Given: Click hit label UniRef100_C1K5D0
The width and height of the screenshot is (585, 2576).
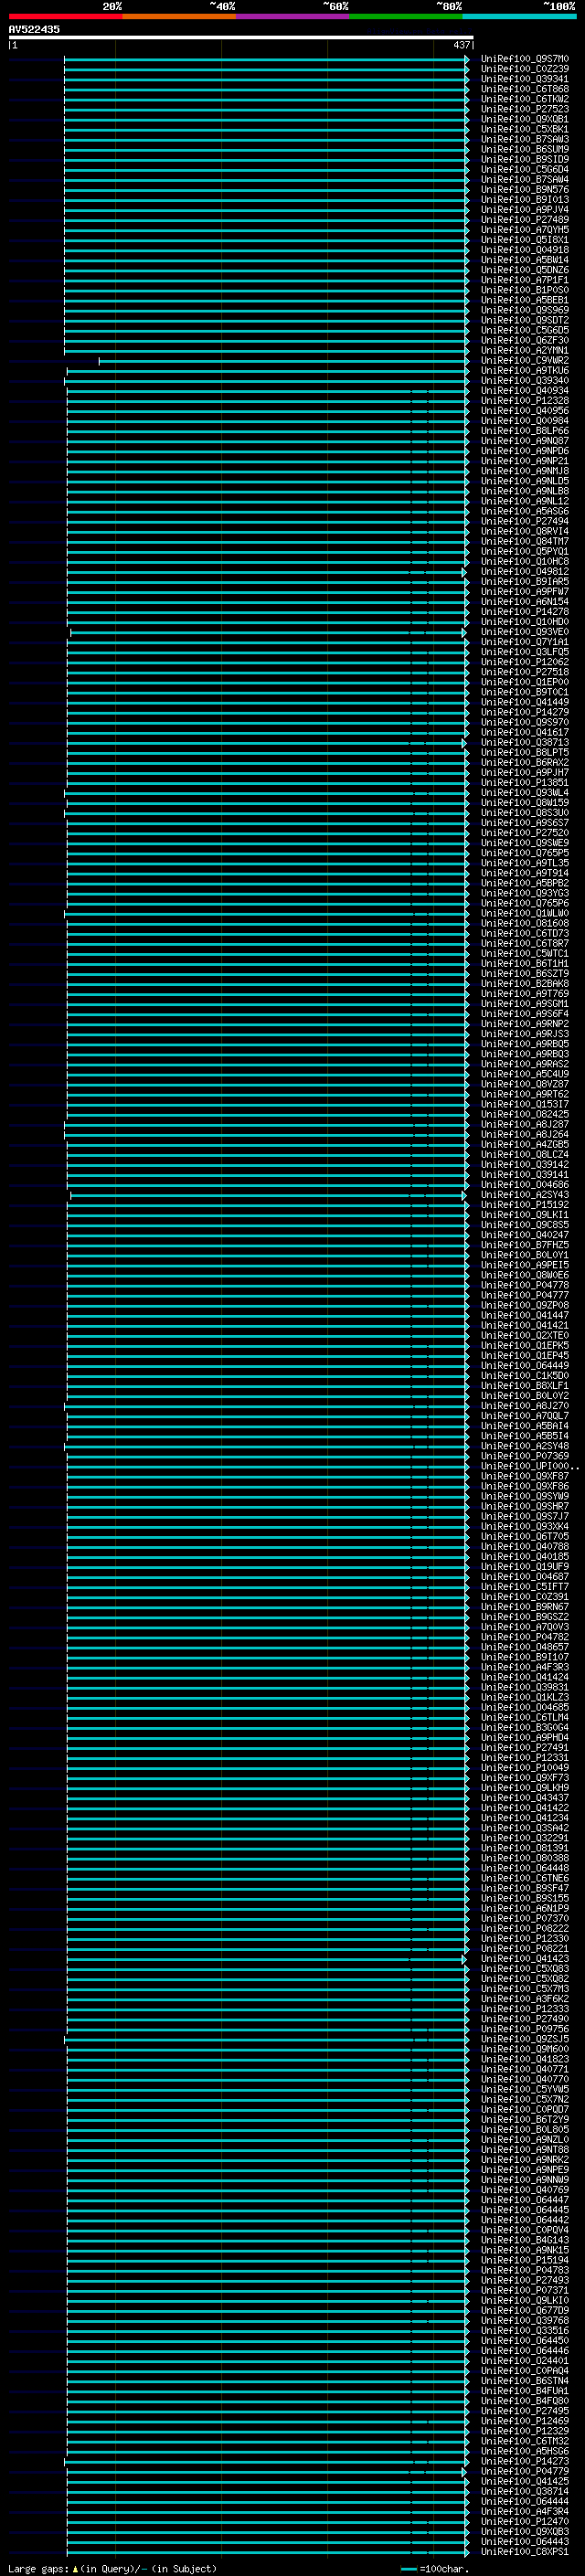Looking at the screenshot, I should (x=525, y=1376).
